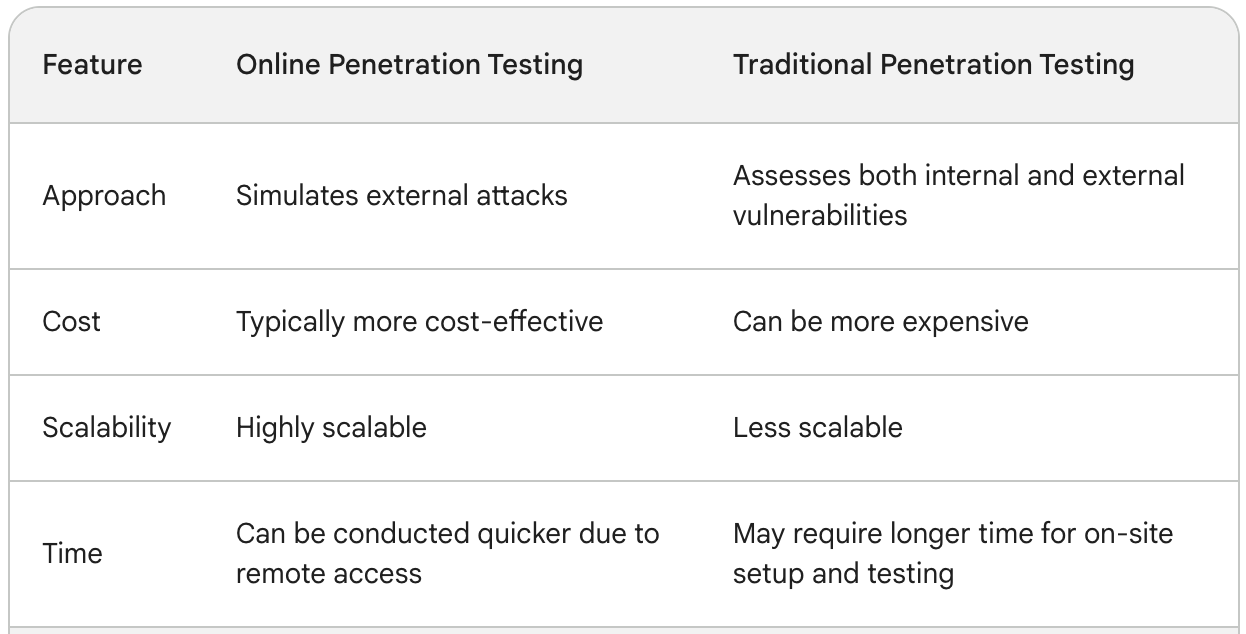Click the 'Approach' row label
This screenshot has width=1246, height=634.
pos(104,196)
